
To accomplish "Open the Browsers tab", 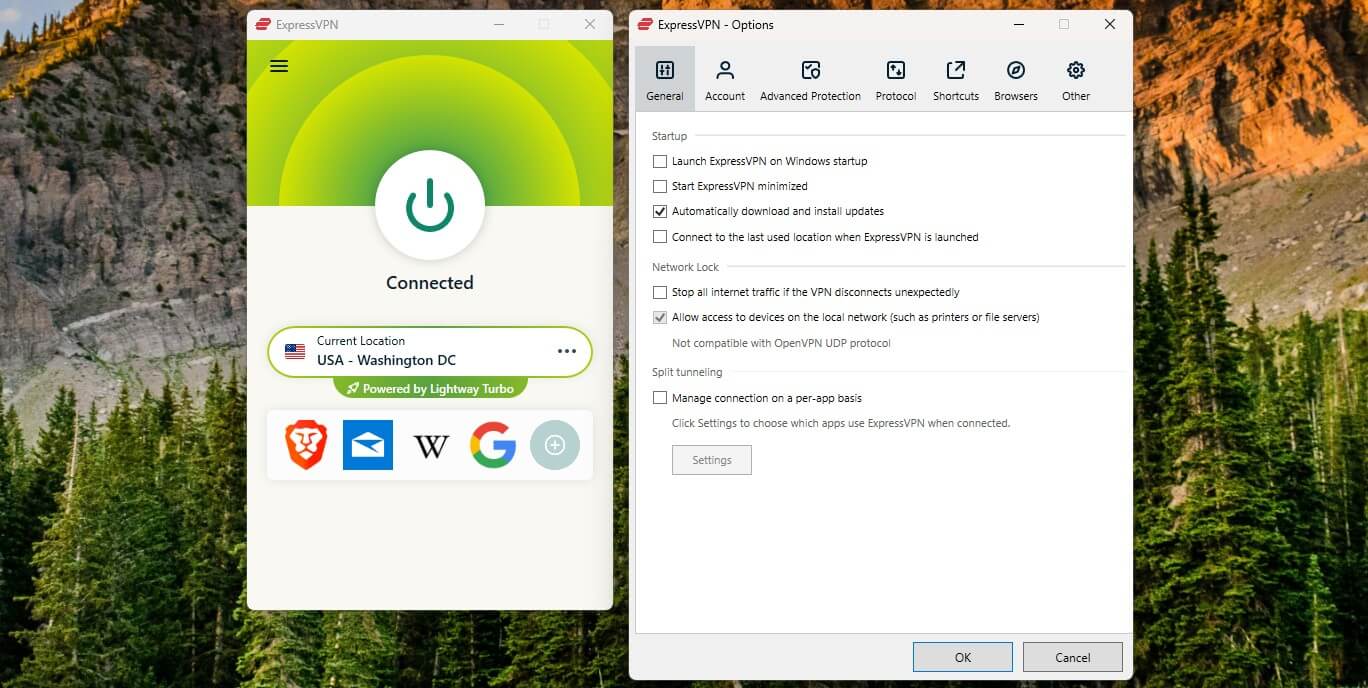I will pyautogui.click(x=1016, y=80).
